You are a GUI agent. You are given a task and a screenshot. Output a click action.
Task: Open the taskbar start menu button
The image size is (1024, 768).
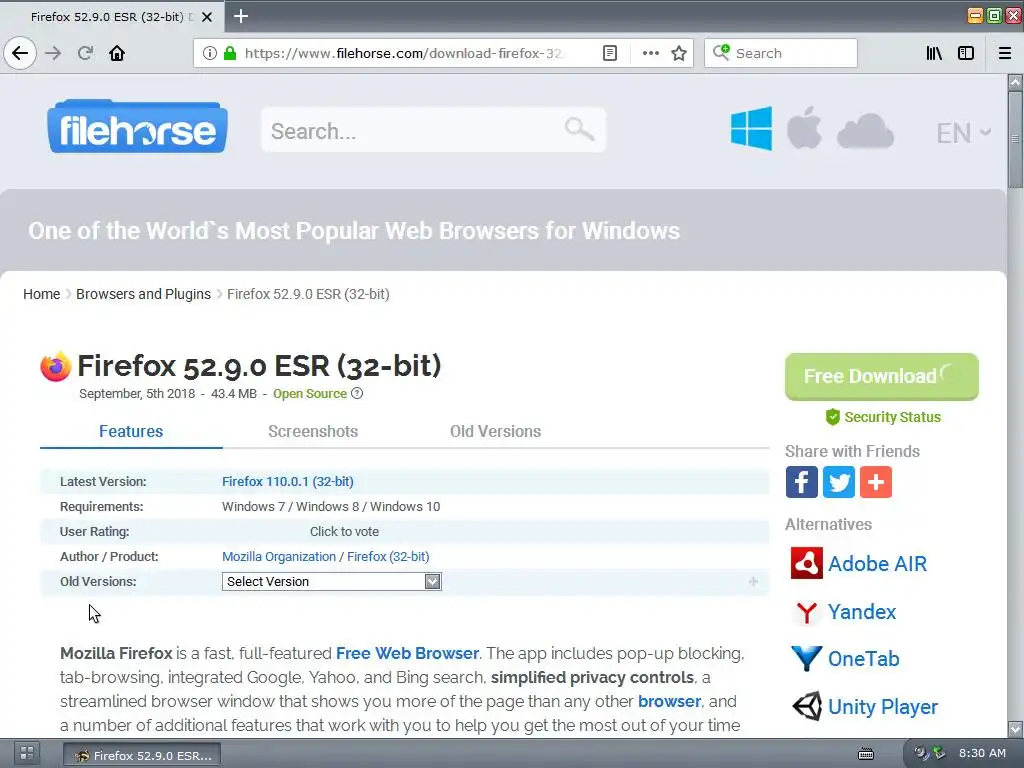(x=27, y=754)
